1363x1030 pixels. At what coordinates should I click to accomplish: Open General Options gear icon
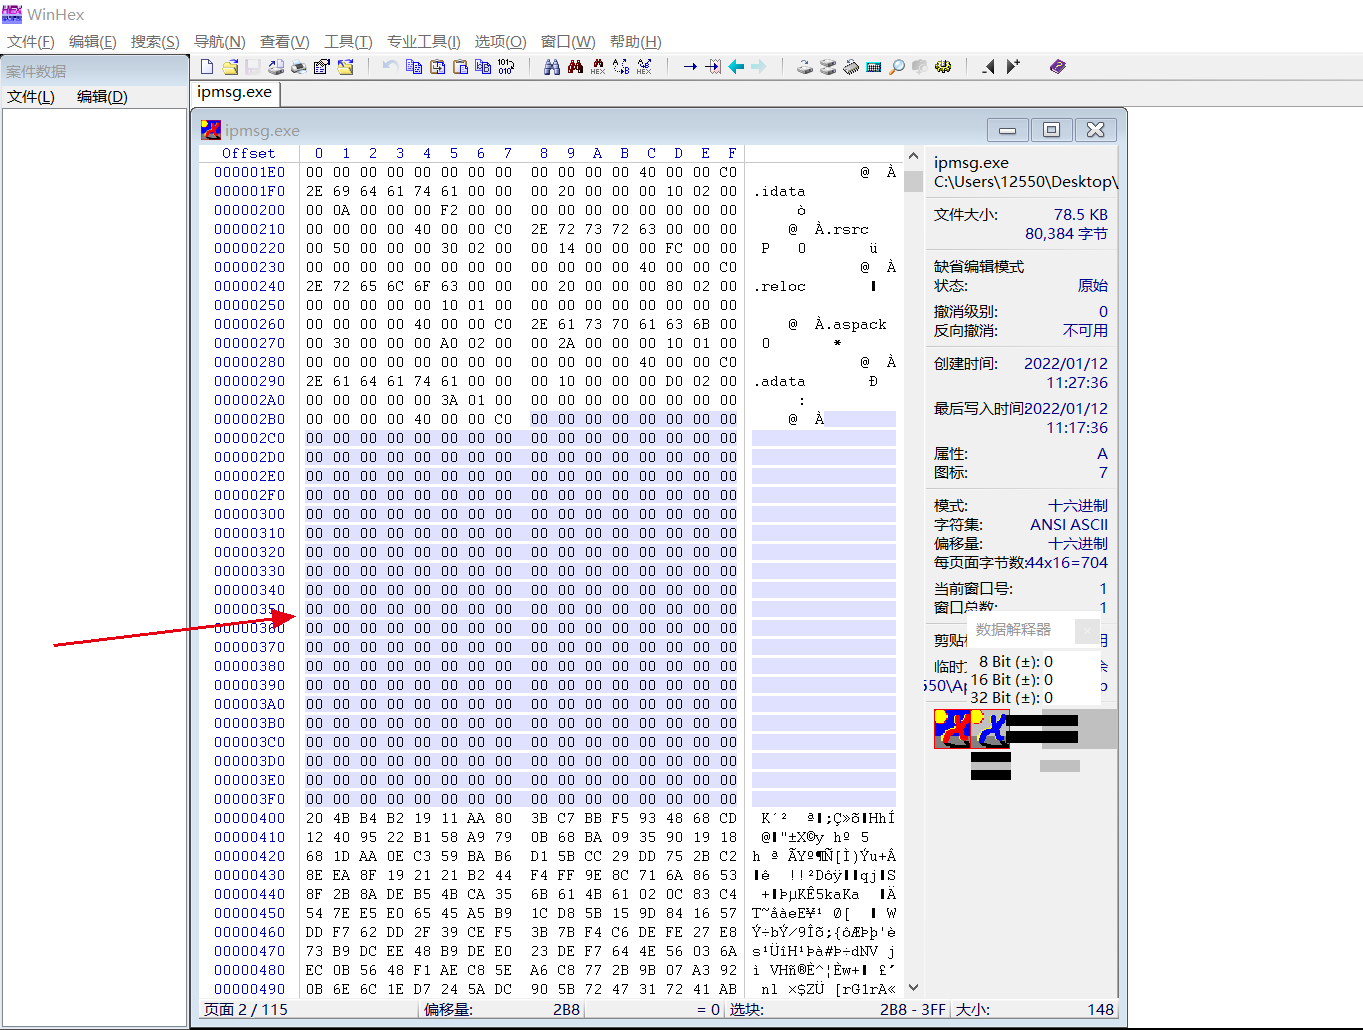click(943, 67)
